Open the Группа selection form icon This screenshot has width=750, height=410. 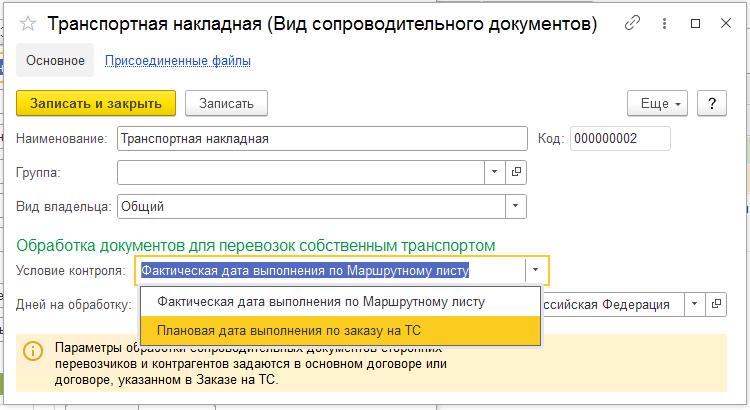tap(516, 172)
